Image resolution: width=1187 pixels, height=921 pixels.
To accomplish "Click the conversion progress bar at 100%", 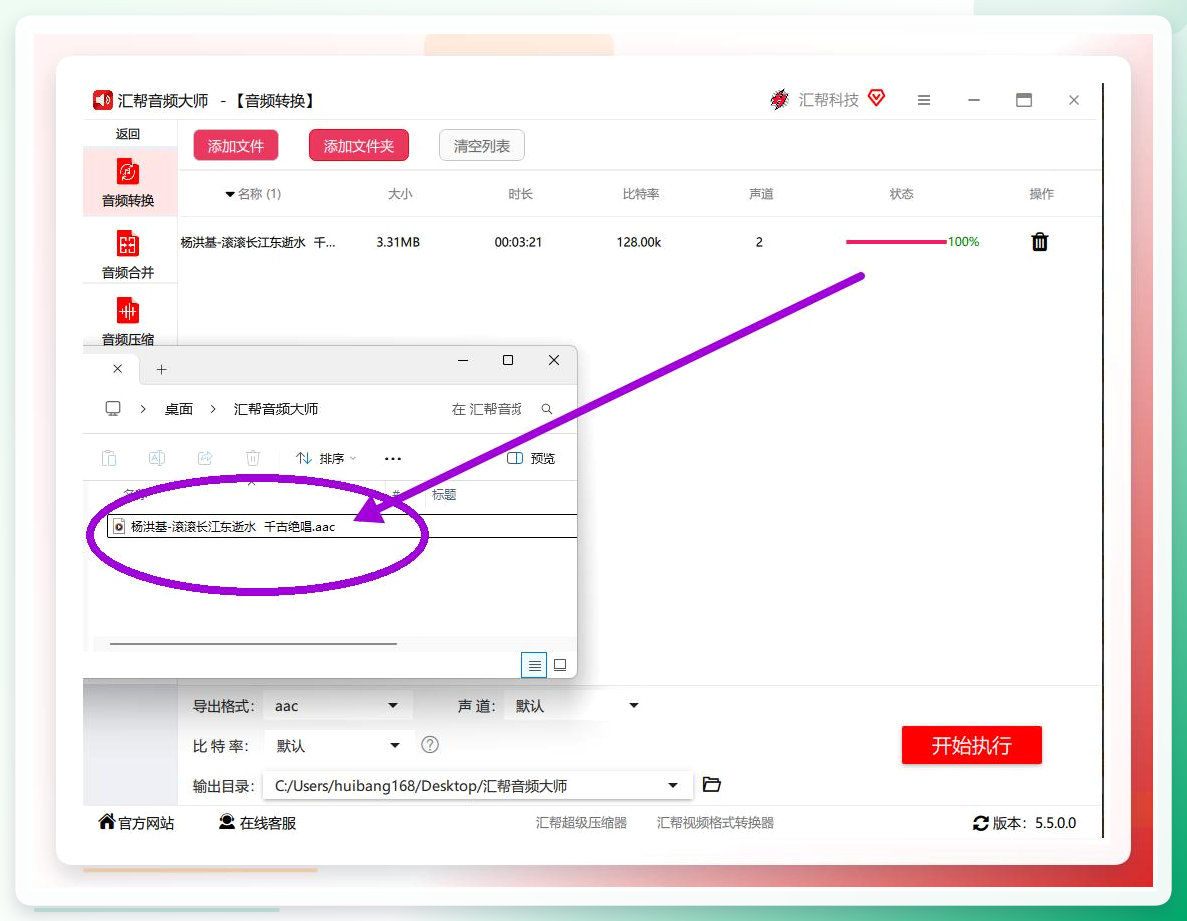I will click(896, 241).
